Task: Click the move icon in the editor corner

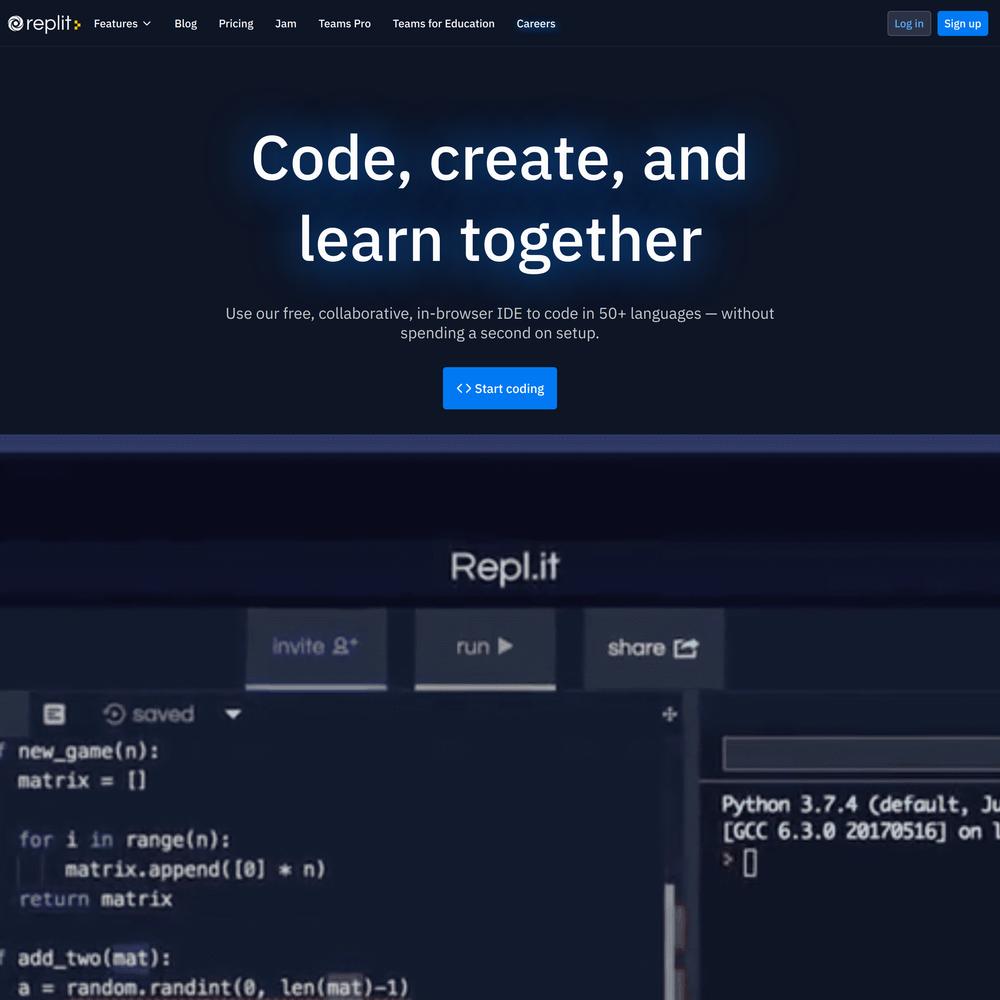Action: pyautogui.click(x=670, y=714)
